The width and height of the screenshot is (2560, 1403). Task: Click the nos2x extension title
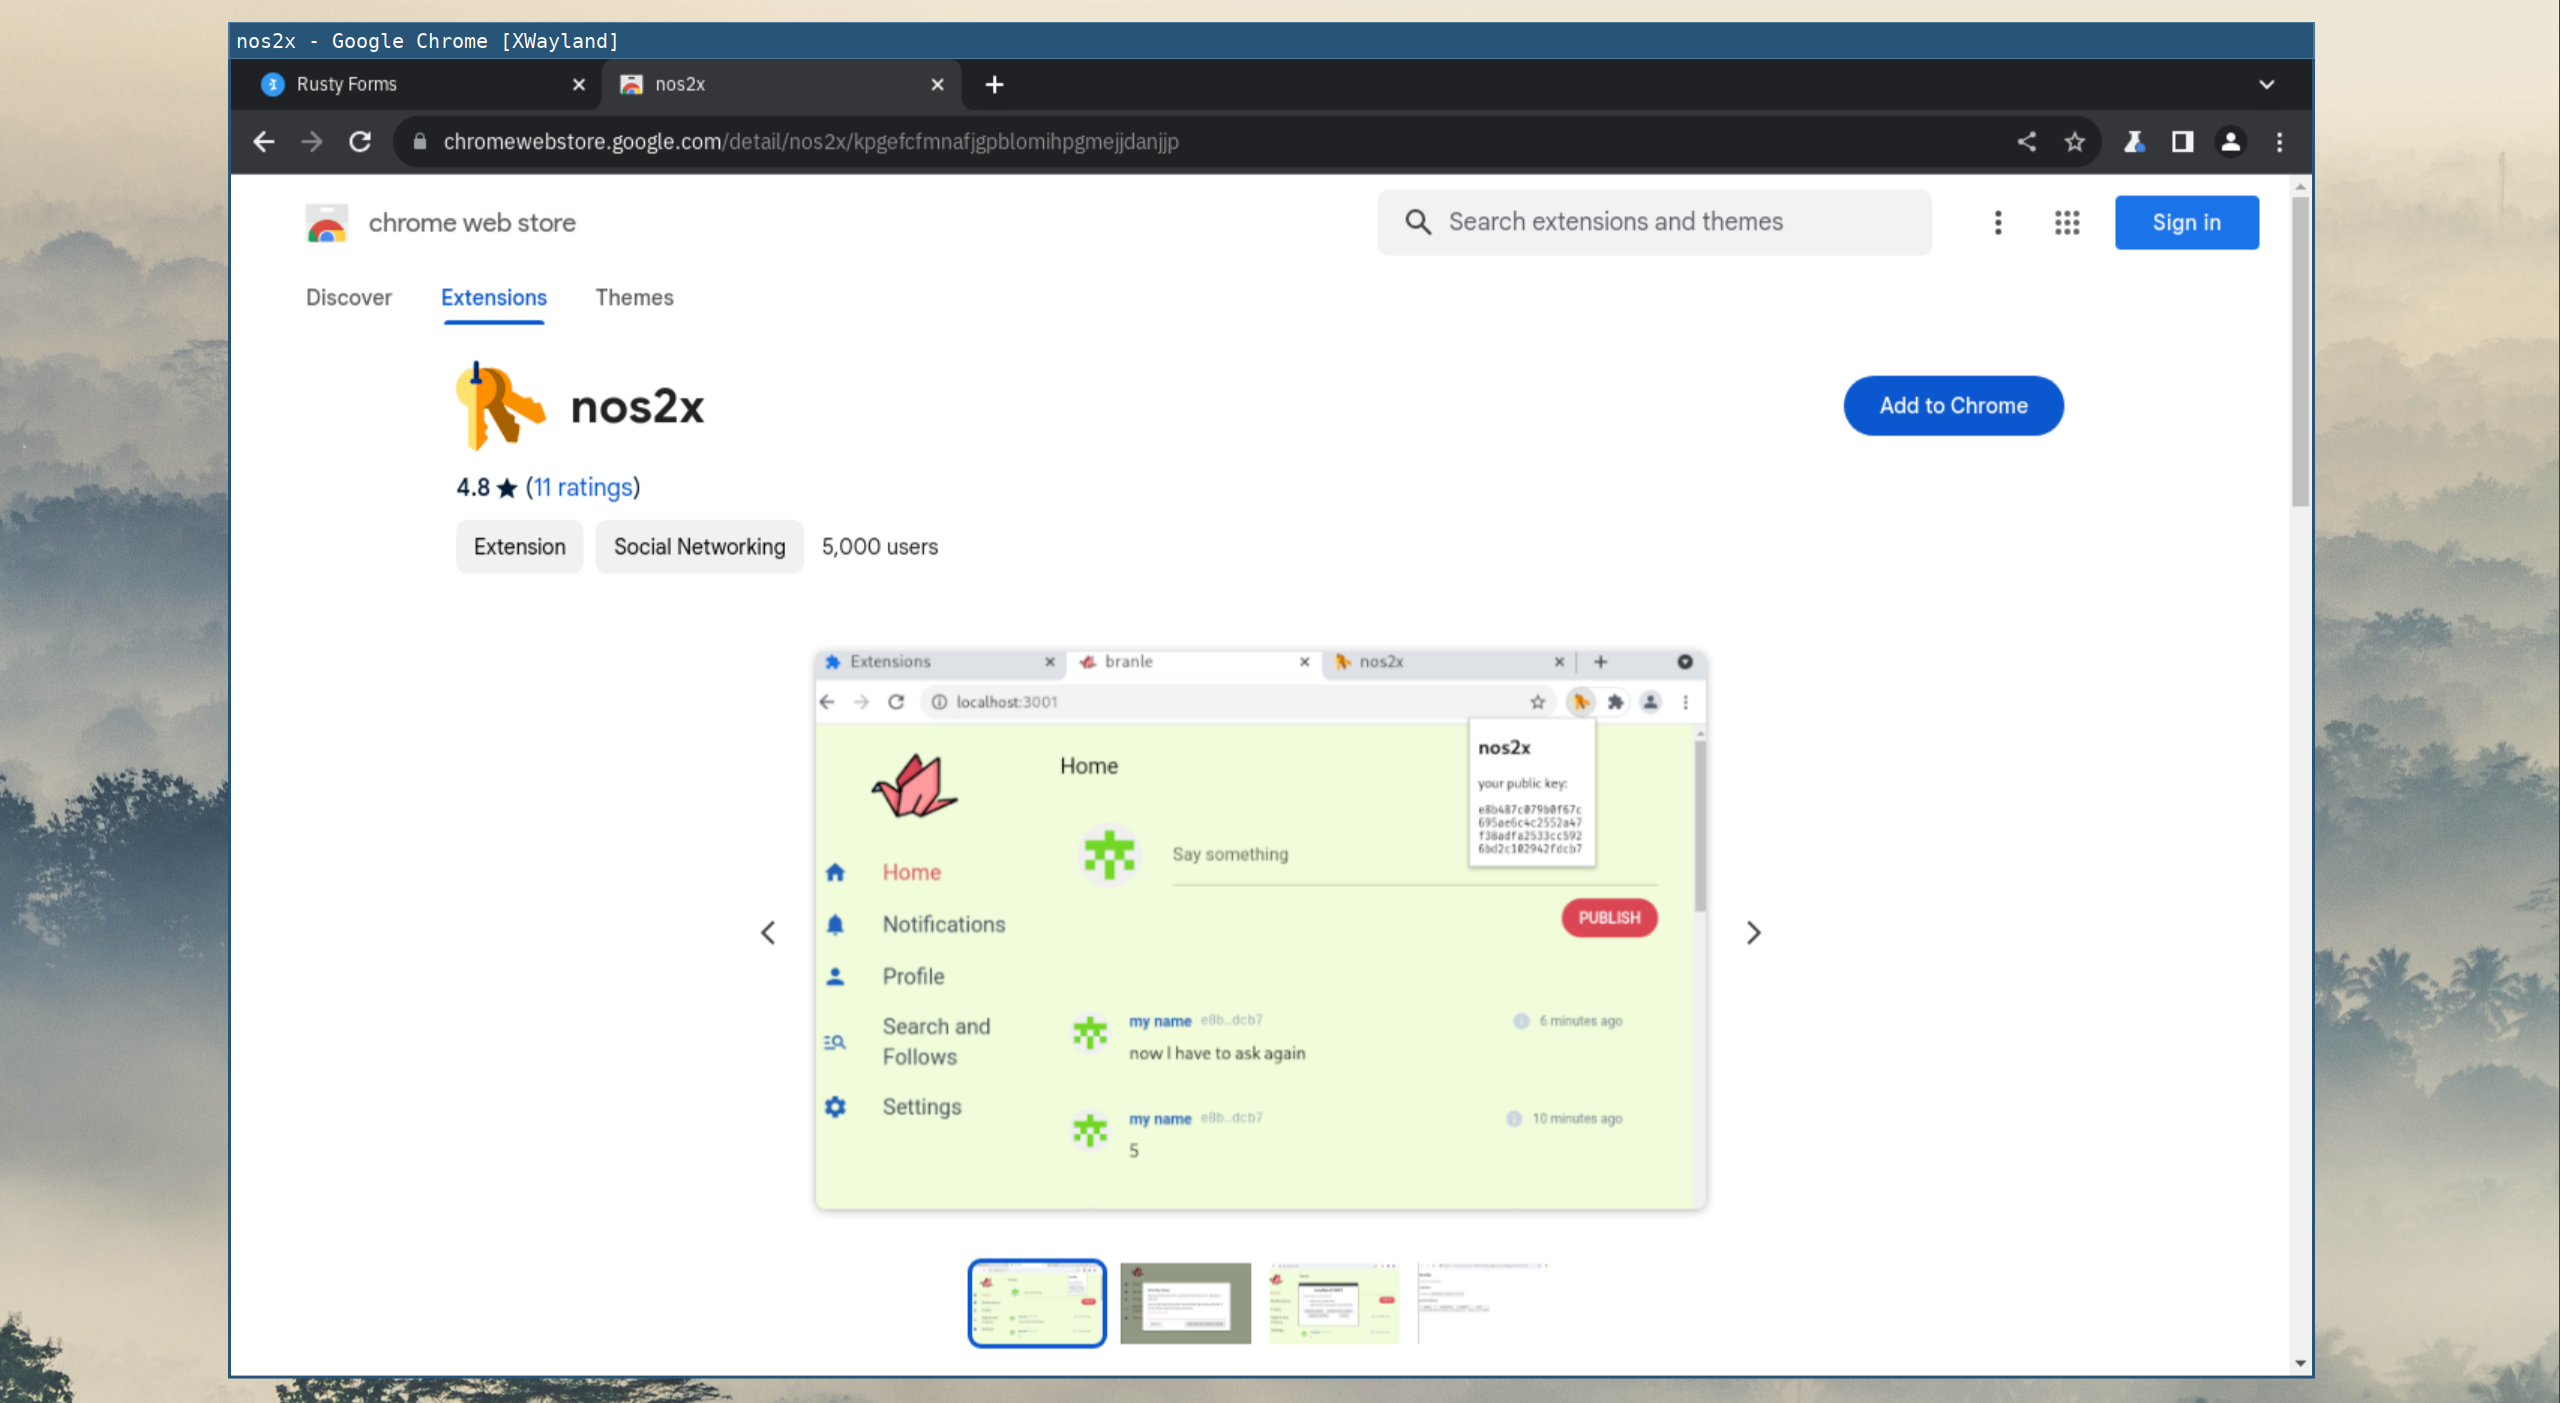click(637, 407)
